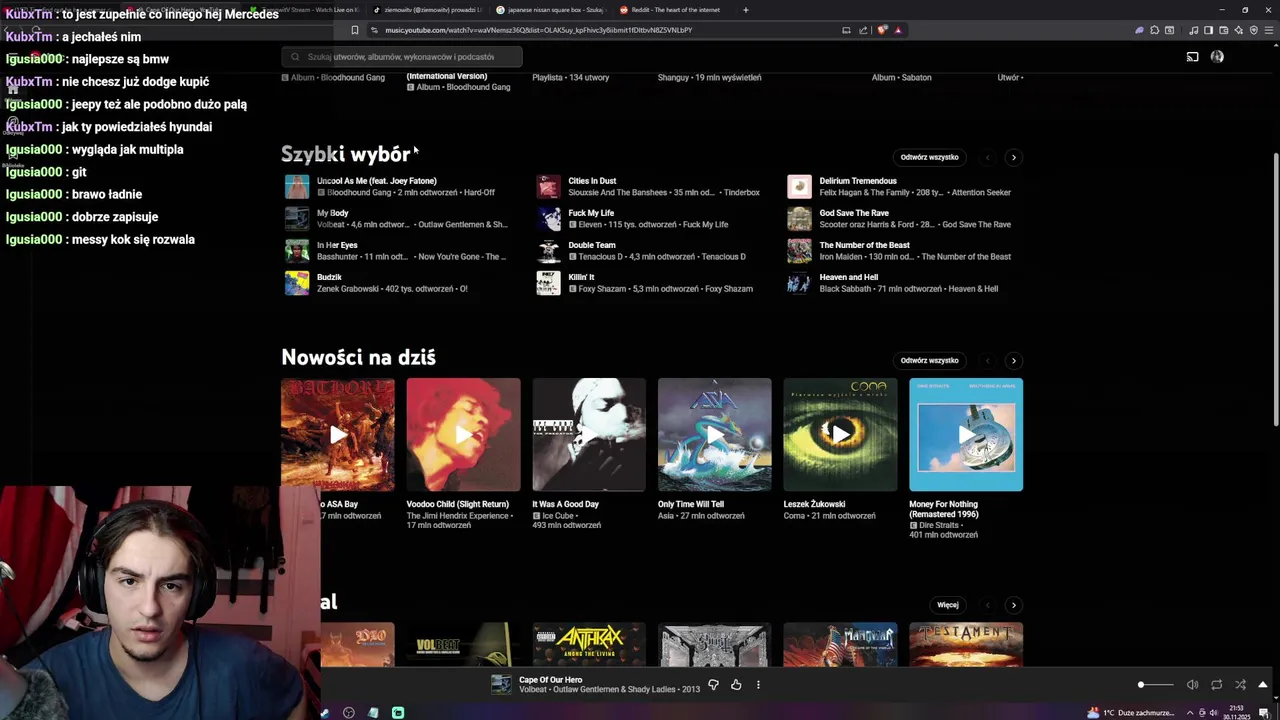This screenshot has height=720, width=1280.
Task: Click the Brave Rewards triangle icon
Action: pyautogui.click(x=898, y=30)
